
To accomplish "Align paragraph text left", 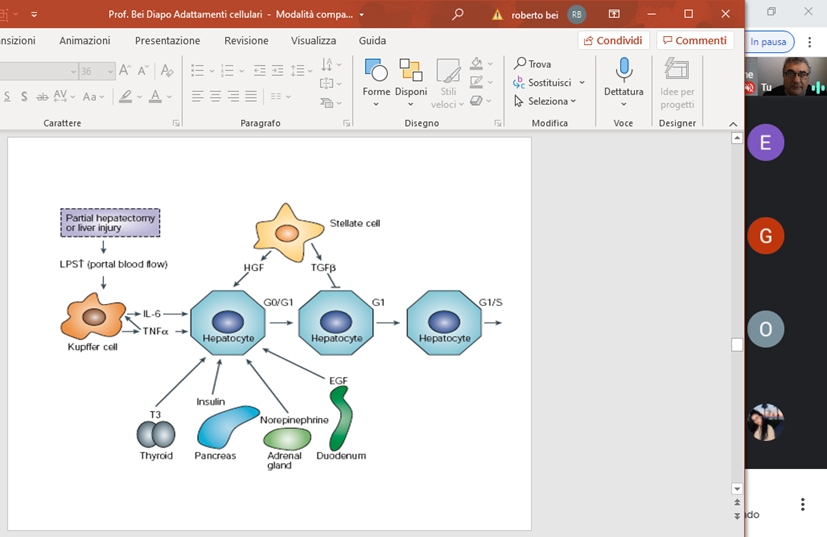I will tap(197, 96).
